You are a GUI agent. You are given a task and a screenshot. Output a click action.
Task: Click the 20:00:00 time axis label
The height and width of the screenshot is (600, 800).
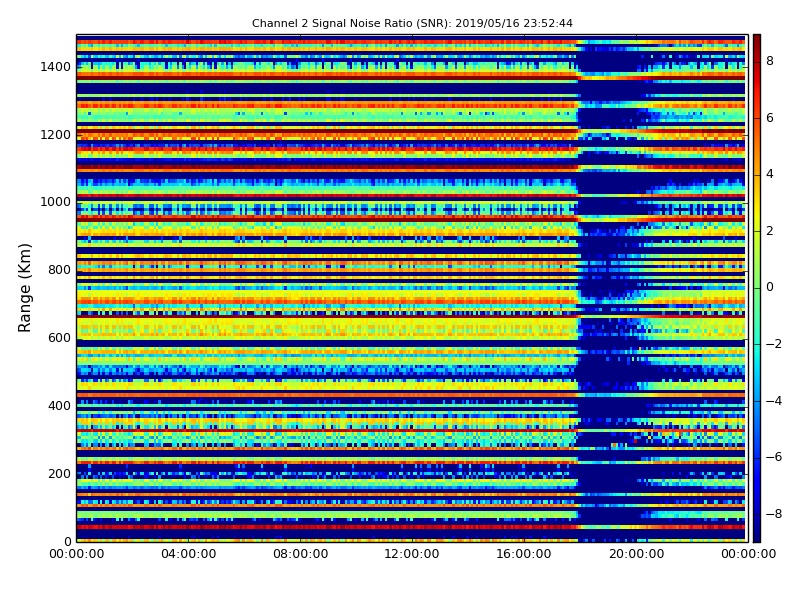click(x=636, y=554)
